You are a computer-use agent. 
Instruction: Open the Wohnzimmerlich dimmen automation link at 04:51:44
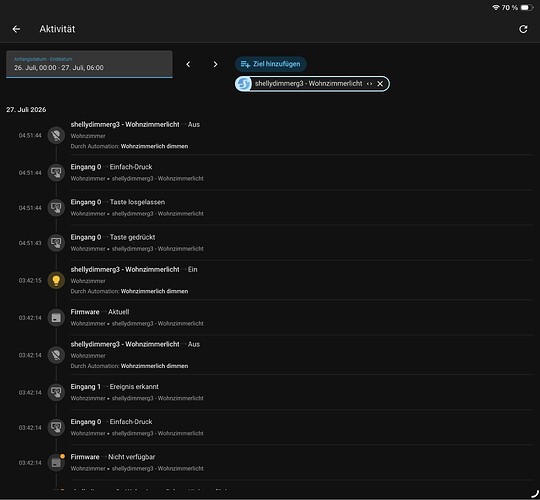pos(154,146)
